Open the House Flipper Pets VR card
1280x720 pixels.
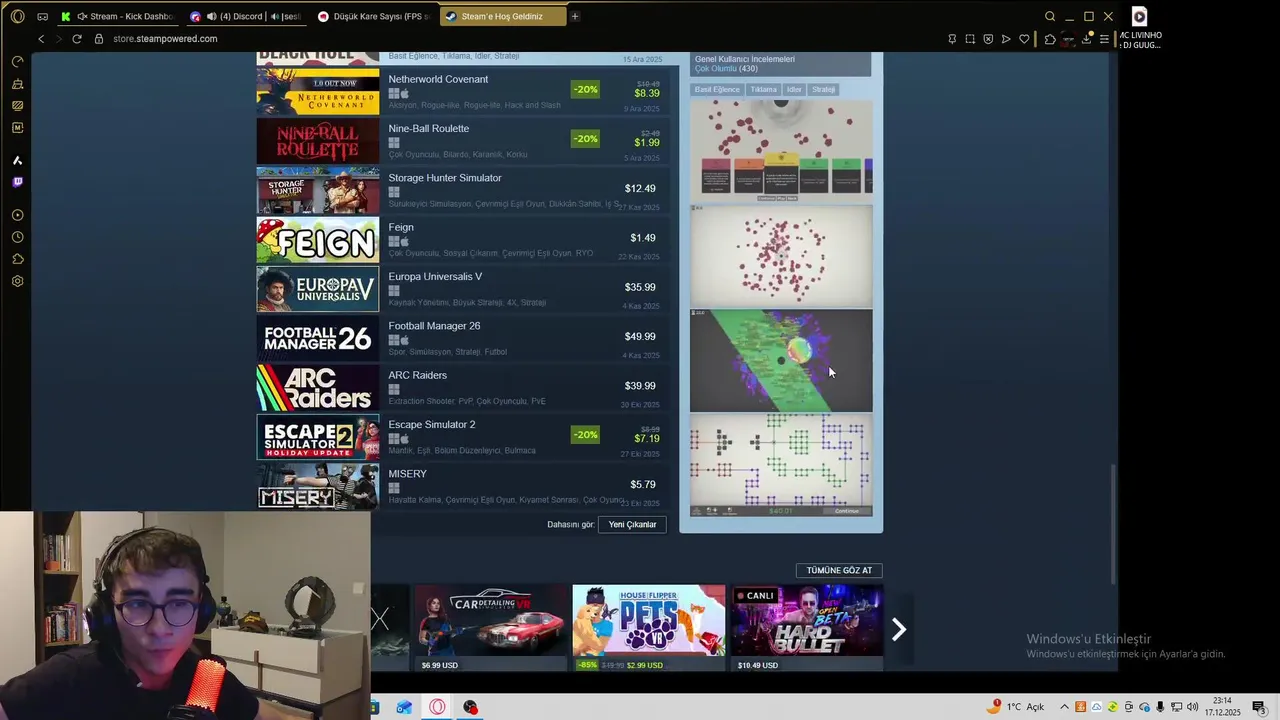pos(649,628)
